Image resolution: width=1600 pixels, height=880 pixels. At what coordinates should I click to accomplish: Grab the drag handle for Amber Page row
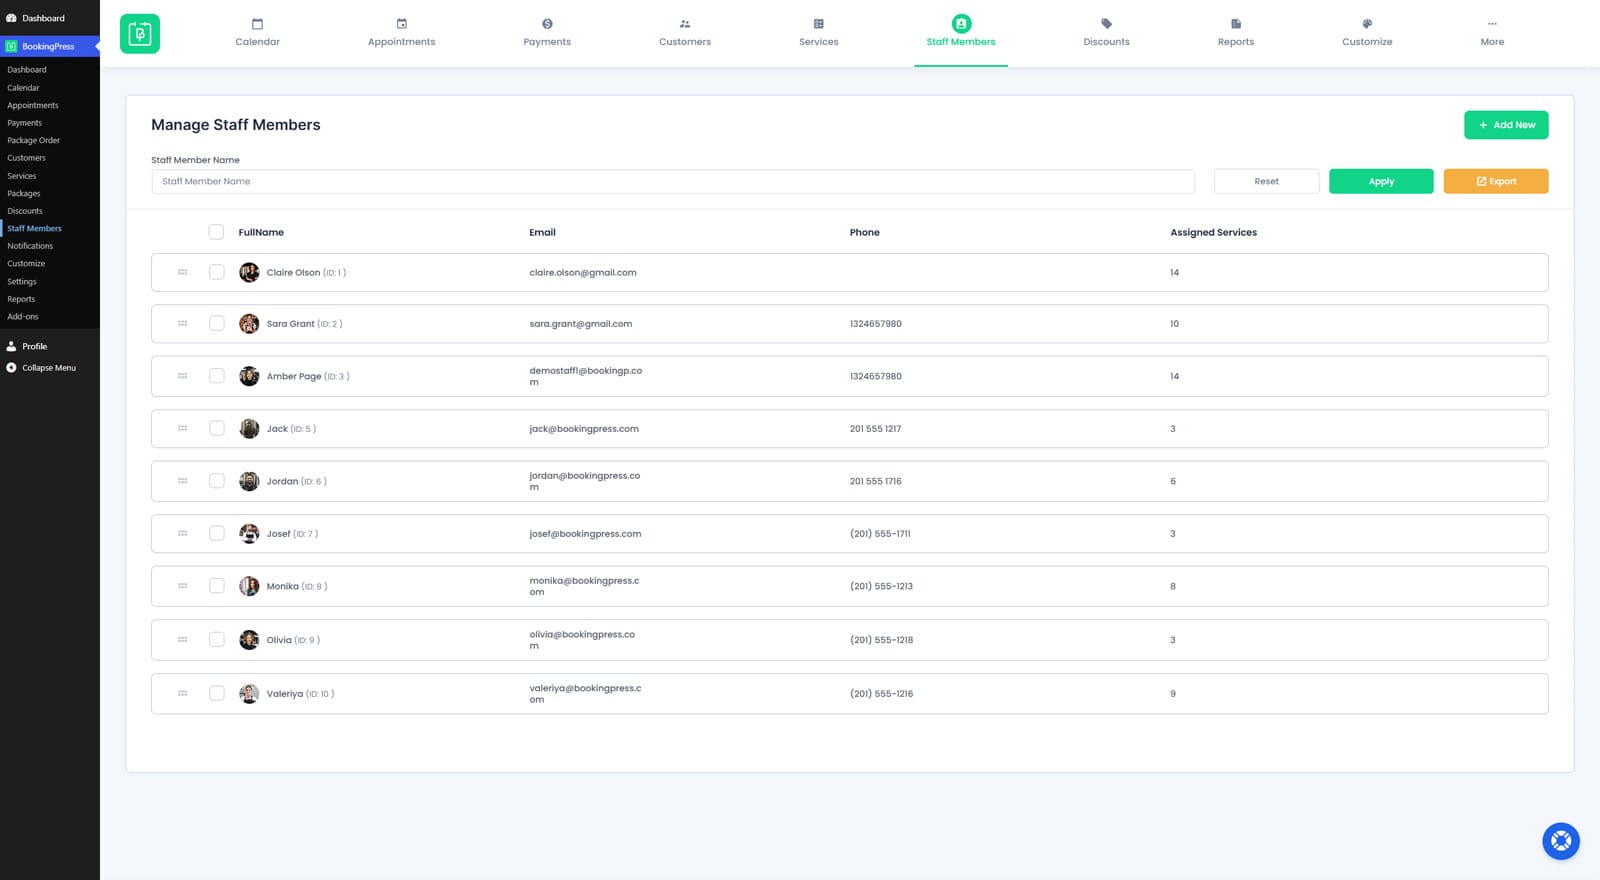(x=182, y=376)
